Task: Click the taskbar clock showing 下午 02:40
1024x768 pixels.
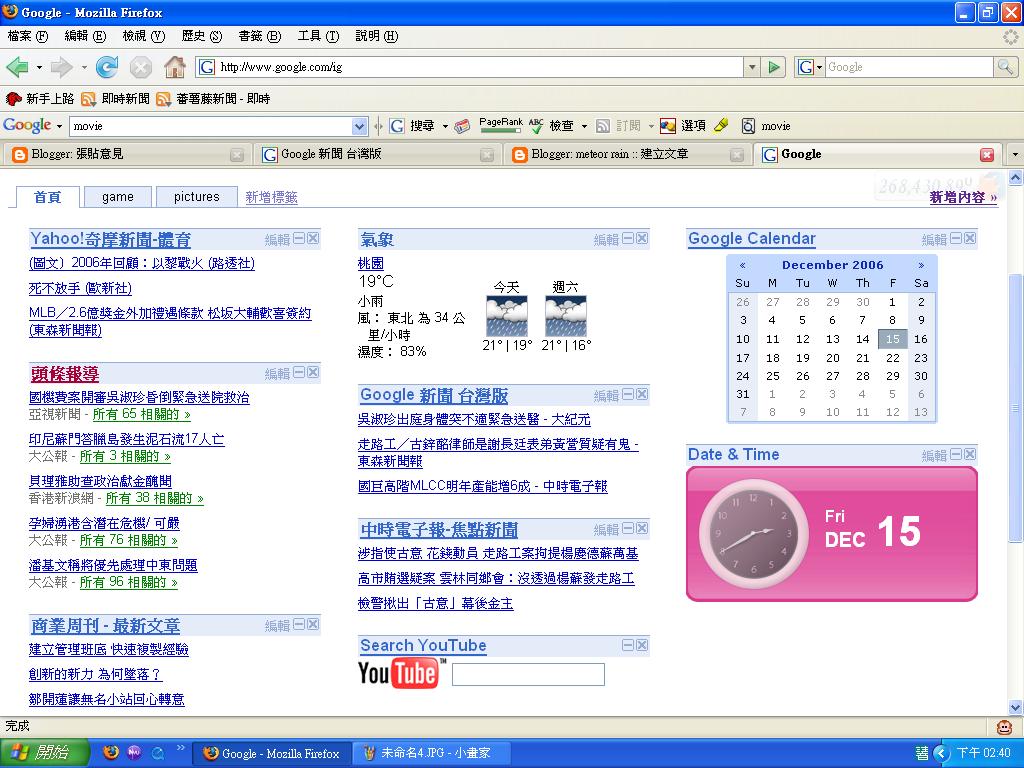Action: [984, 753]
